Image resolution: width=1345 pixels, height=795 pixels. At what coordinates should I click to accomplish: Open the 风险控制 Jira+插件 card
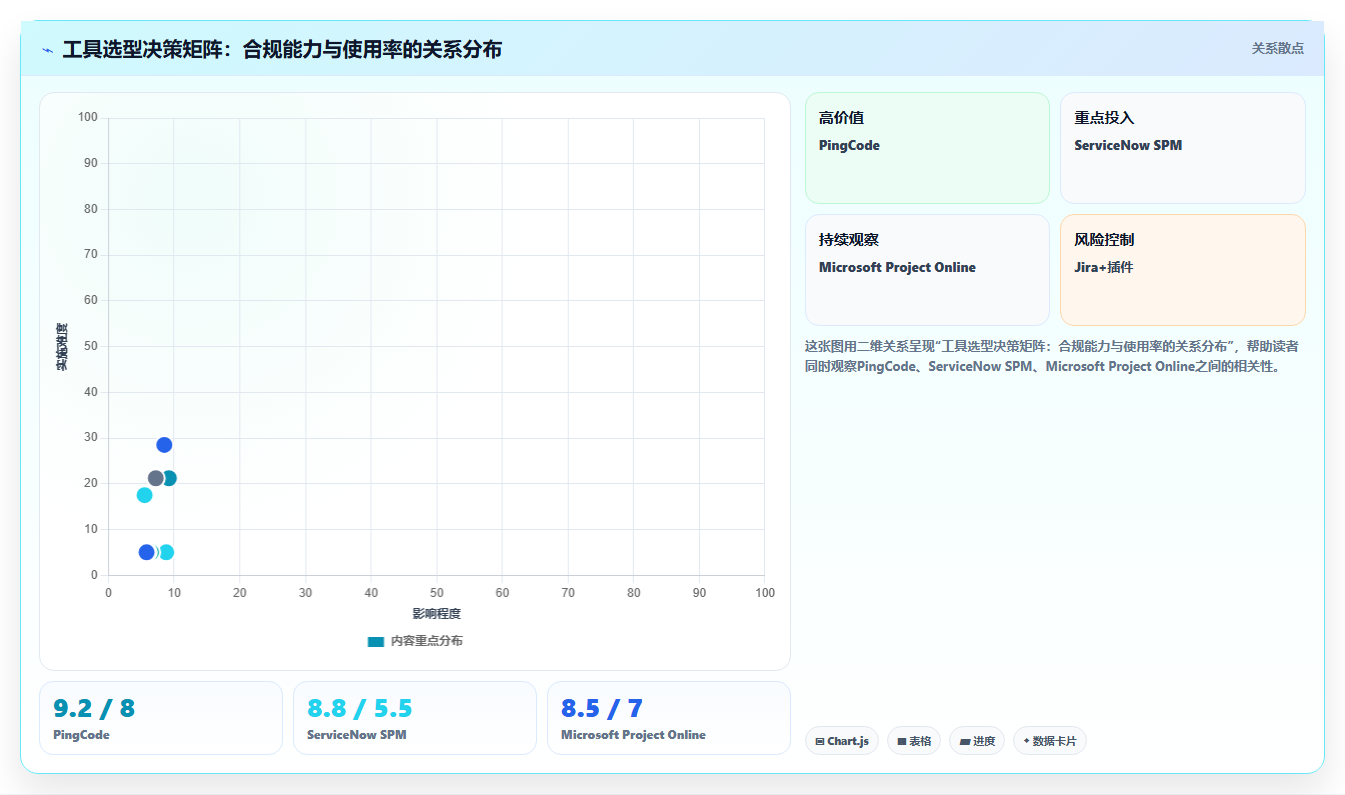1183,270
